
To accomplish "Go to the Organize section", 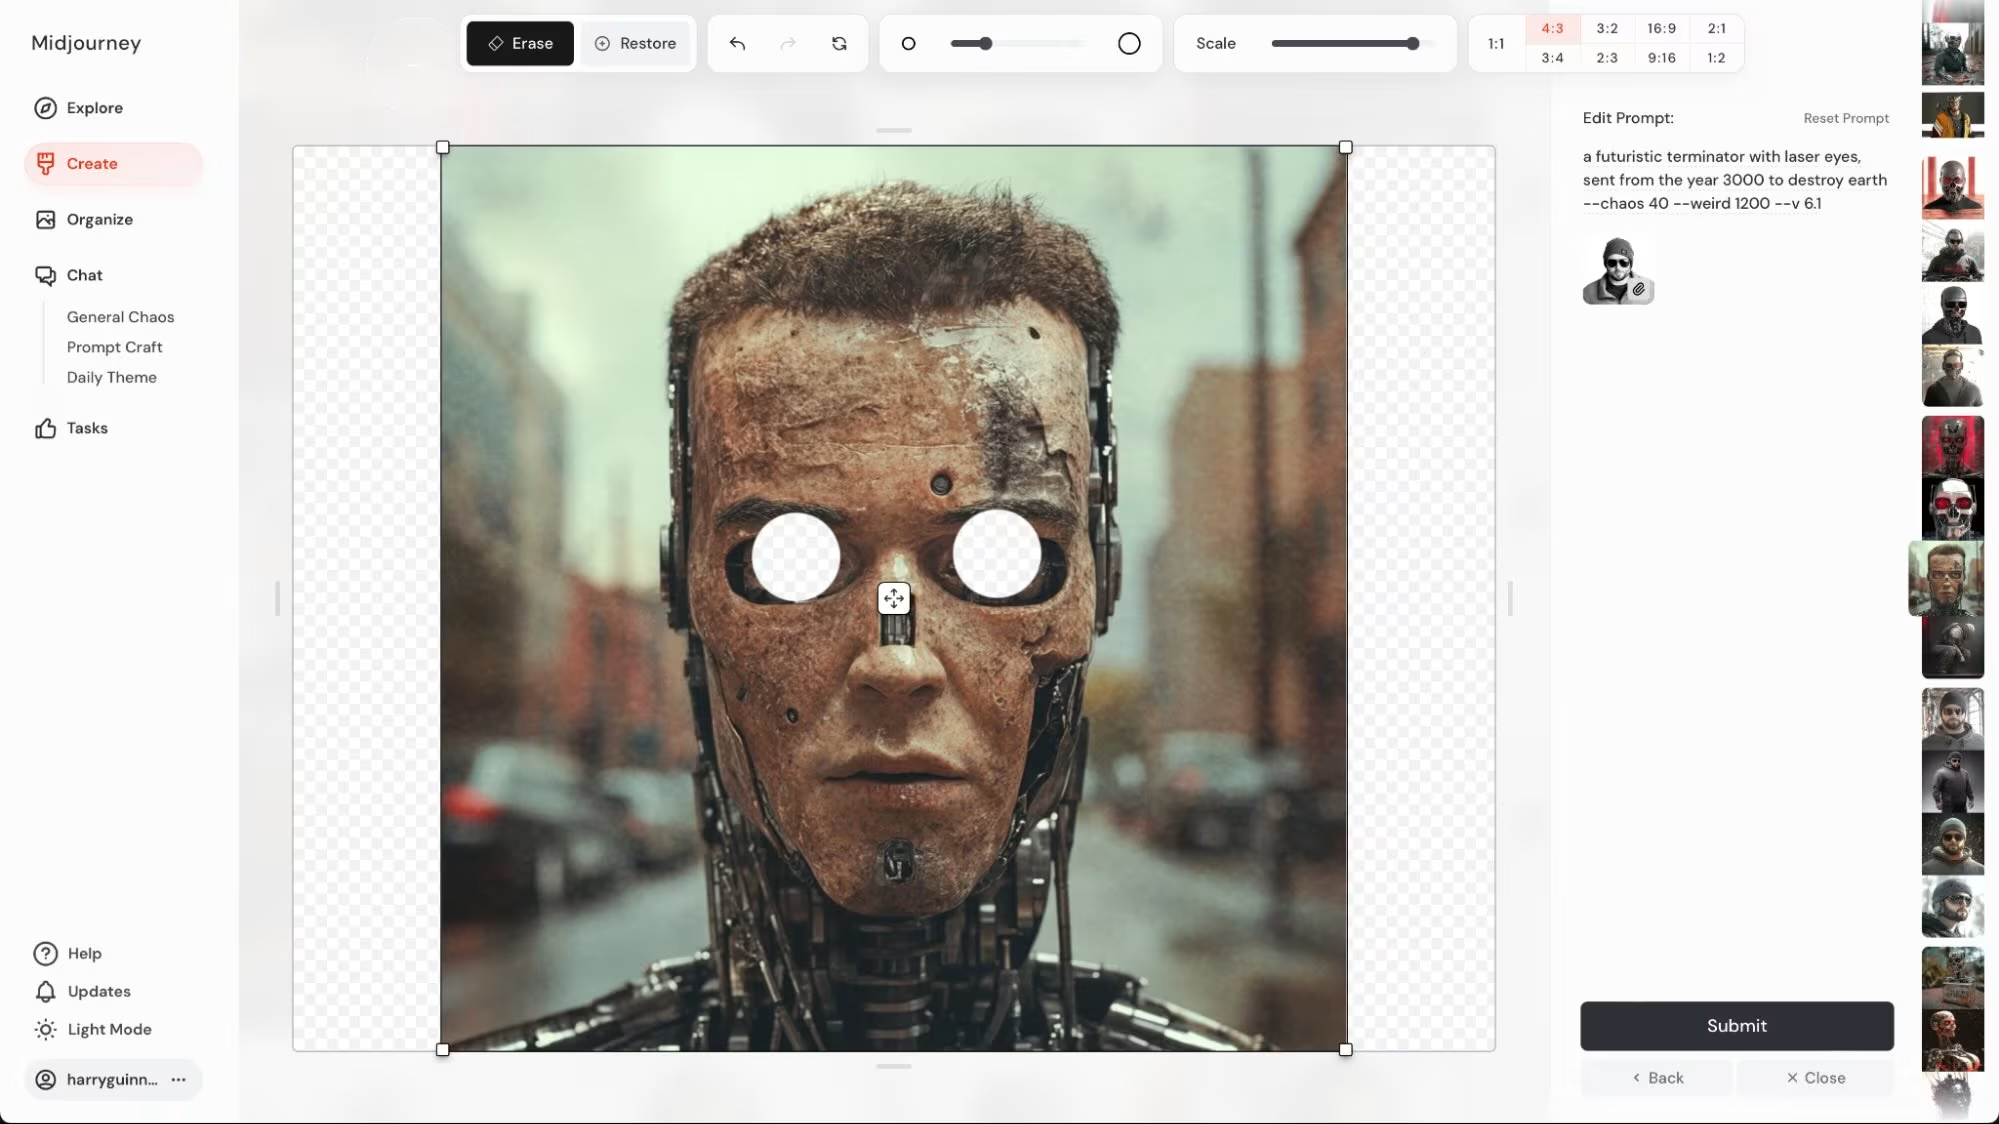I will tap(99, 219).
